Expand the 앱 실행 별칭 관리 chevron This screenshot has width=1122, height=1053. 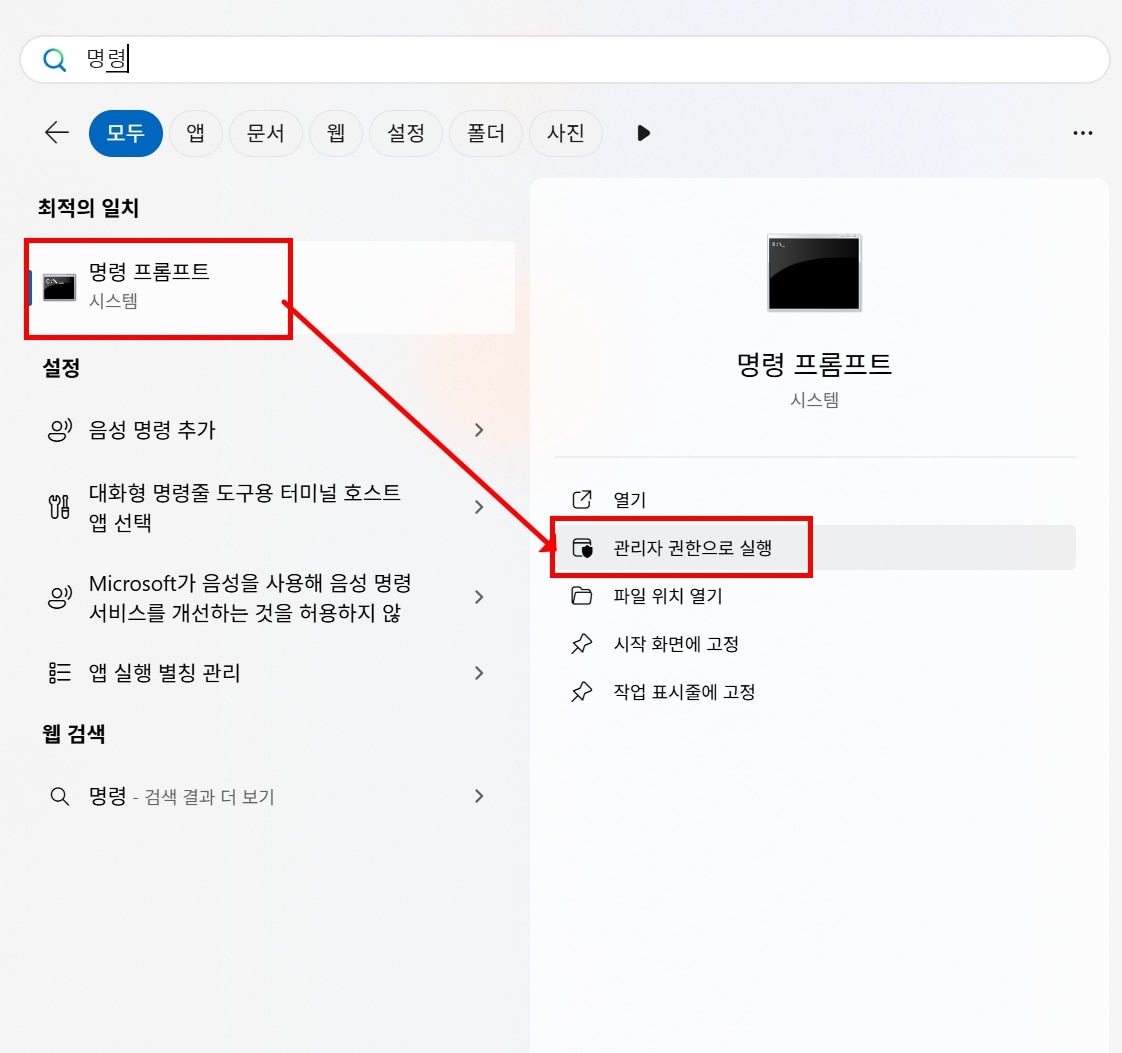point(479,673)
